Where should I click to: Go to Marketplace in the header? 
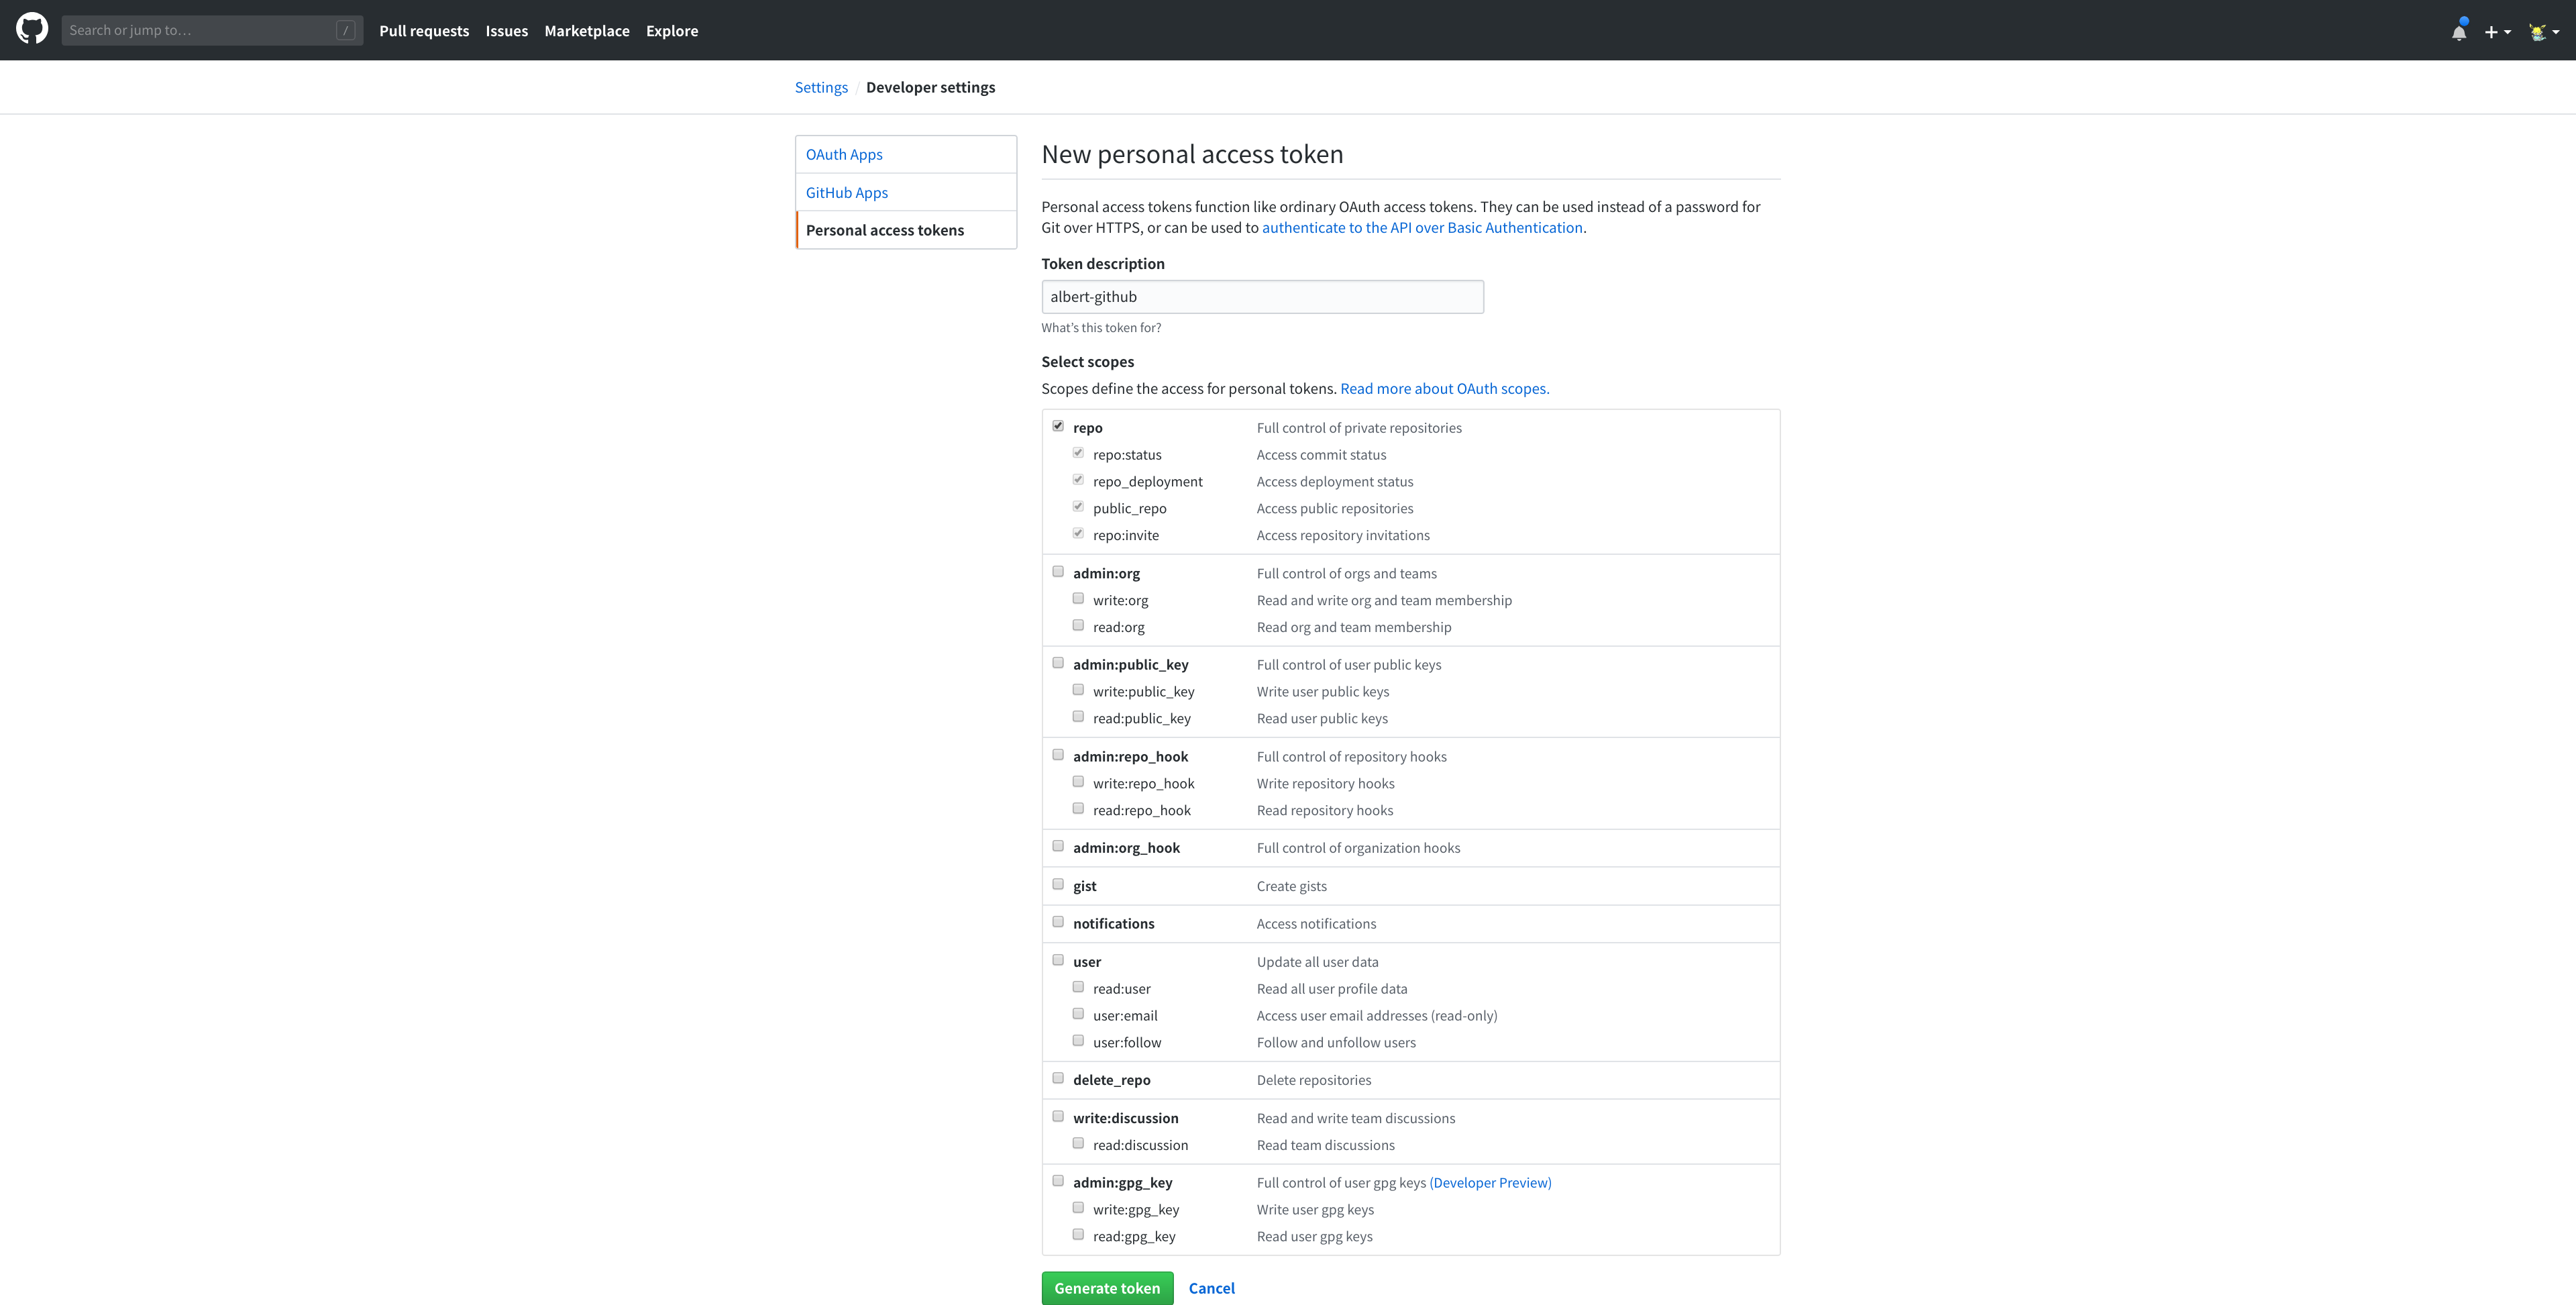[587, 31]
